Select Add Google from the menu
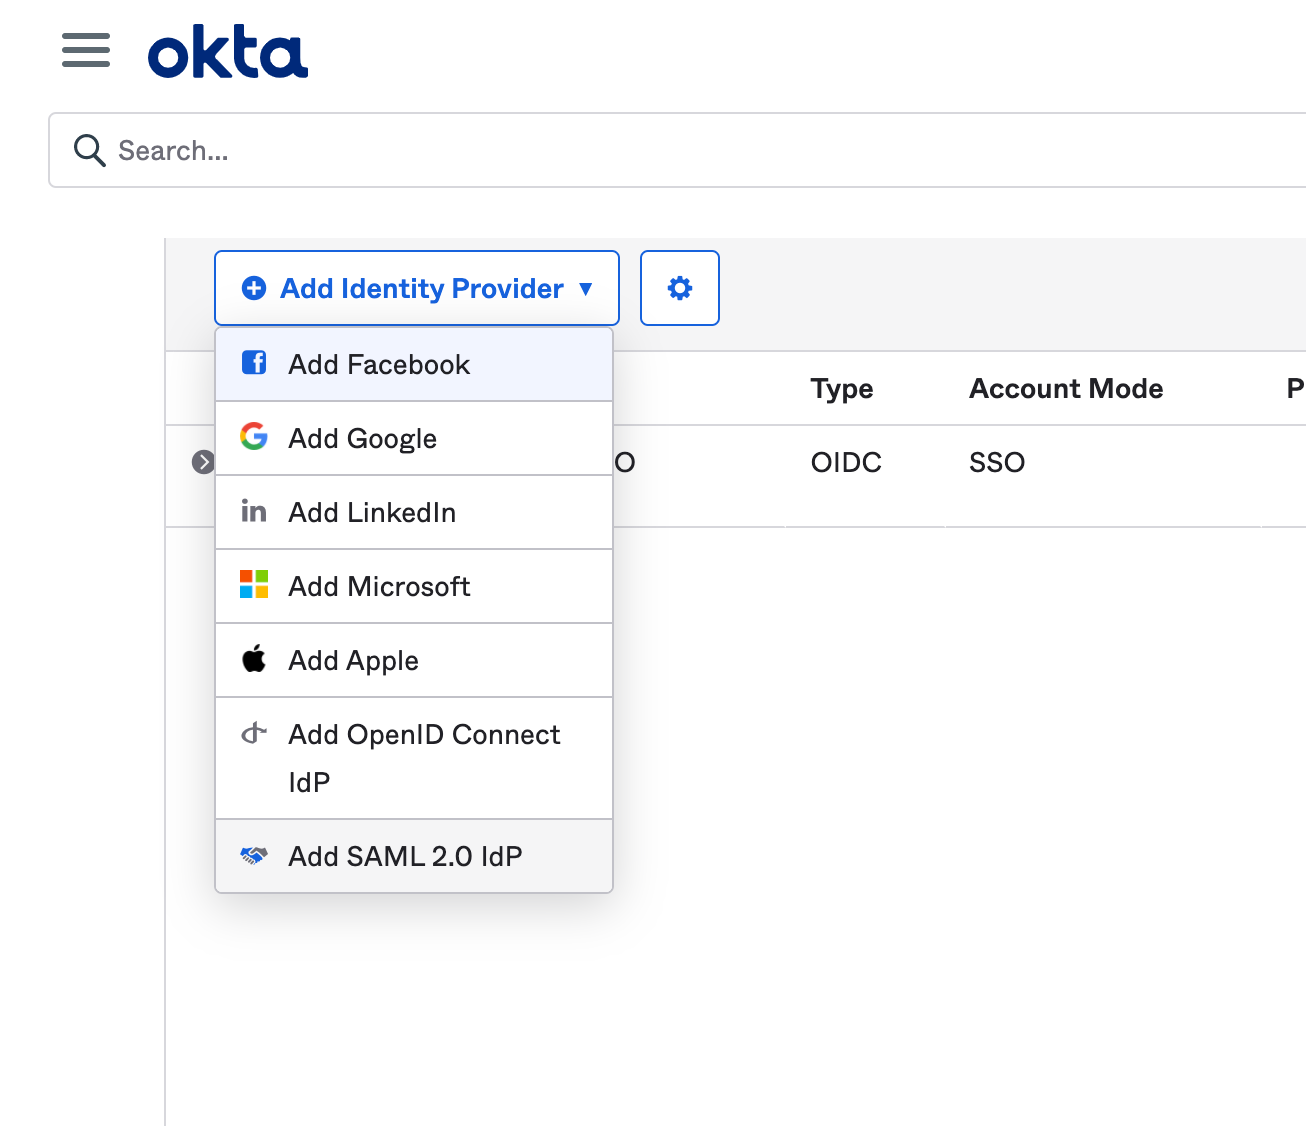This screenshot has height=1126, width=1306. coord(414,439)
